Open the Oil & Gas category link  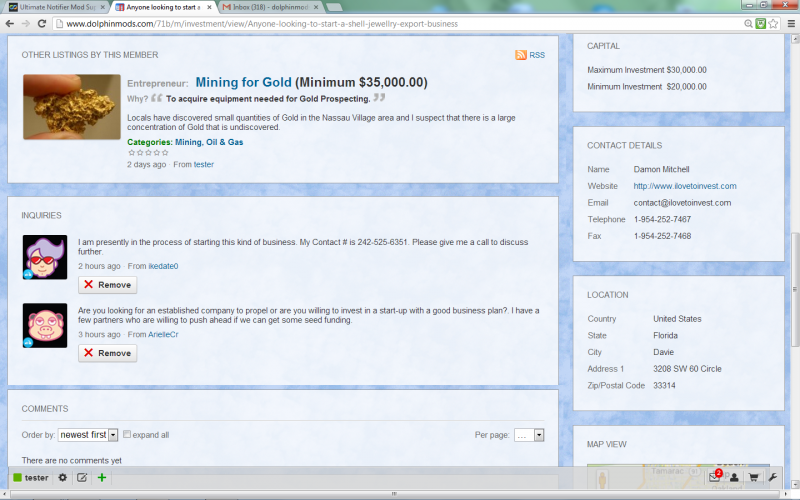coord(224,142)
